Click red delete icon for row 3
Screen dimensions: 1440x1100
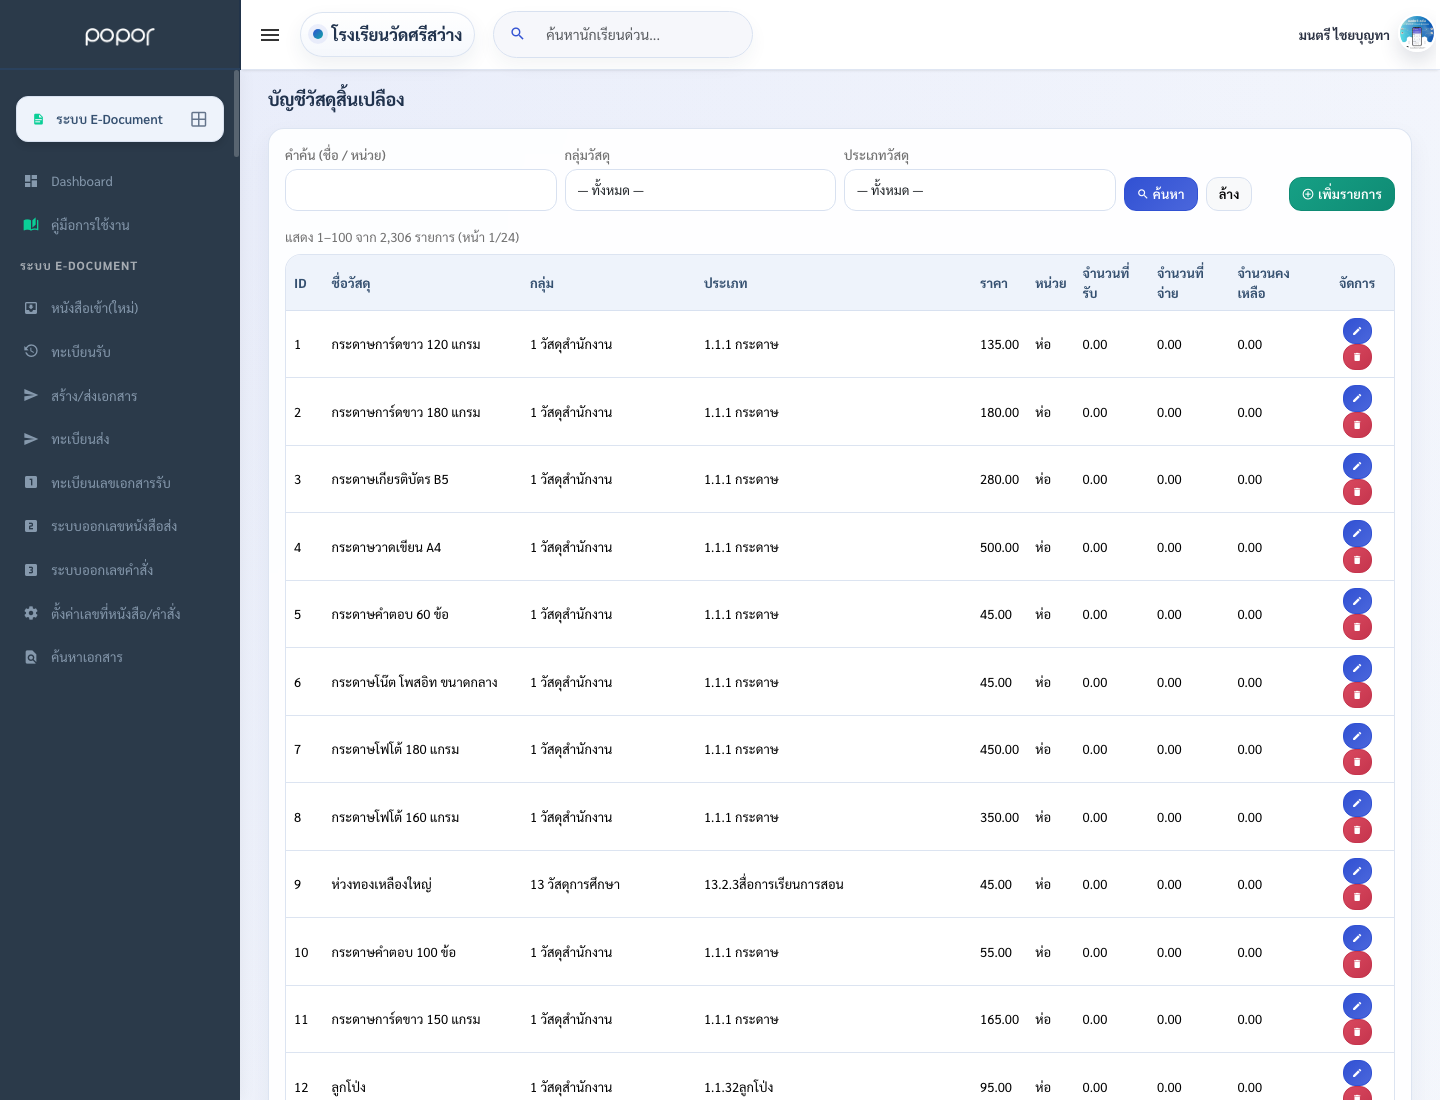(x=1357, y=492)
